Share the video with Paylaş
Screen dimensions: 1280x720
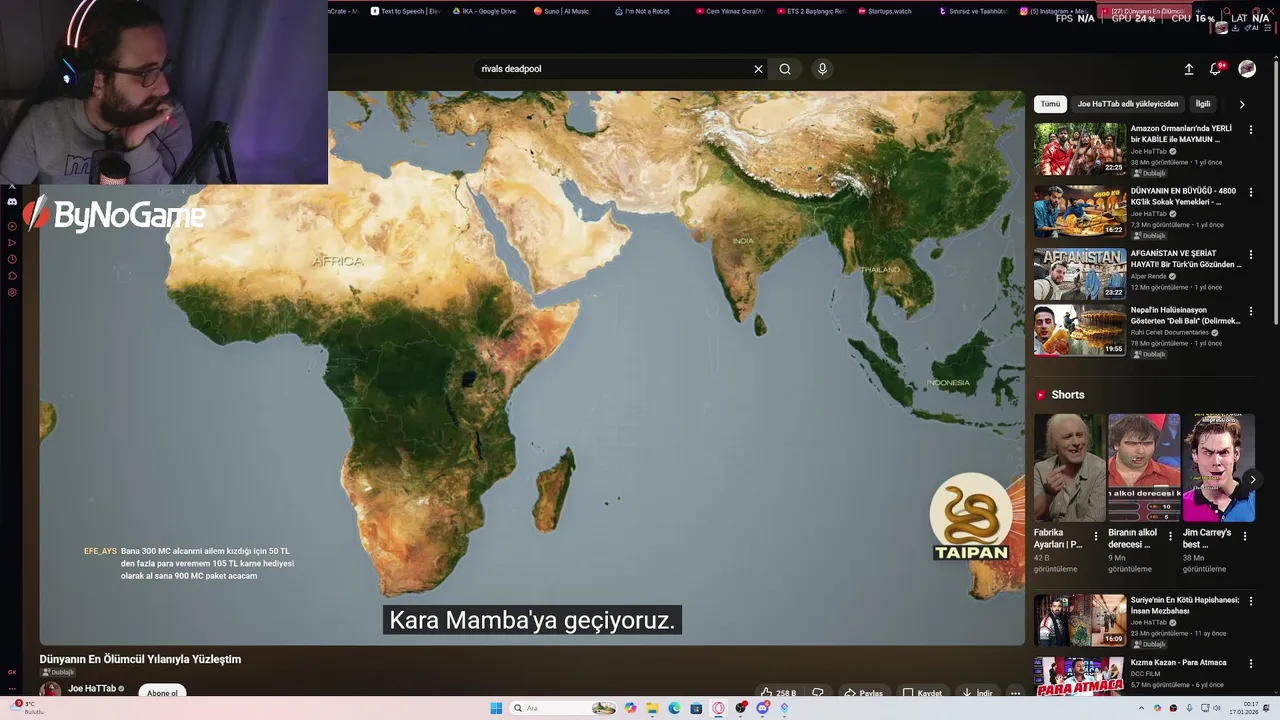click(x=864, y=693)
